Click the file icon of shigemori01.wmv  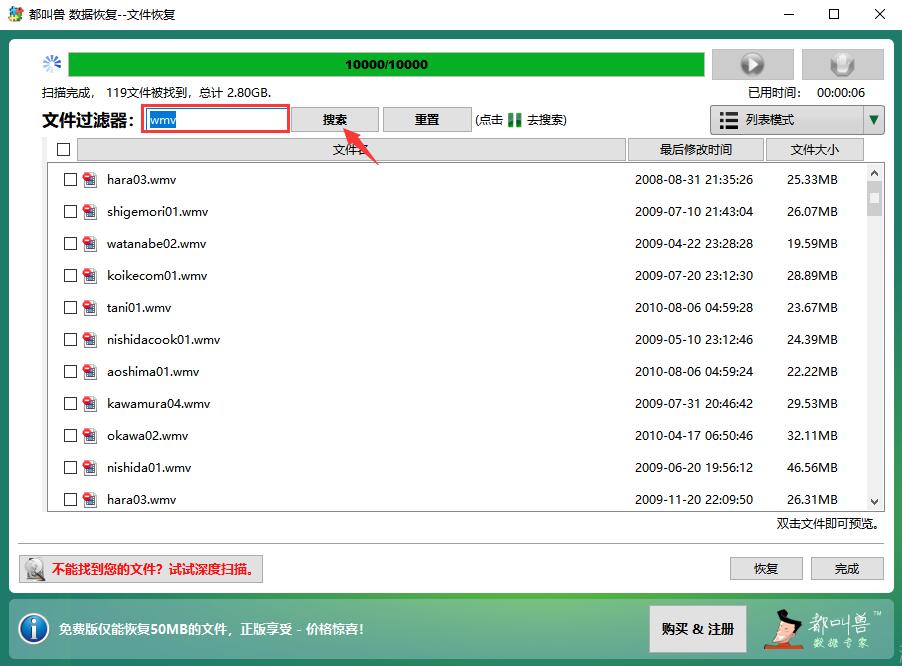pos(90,212)
